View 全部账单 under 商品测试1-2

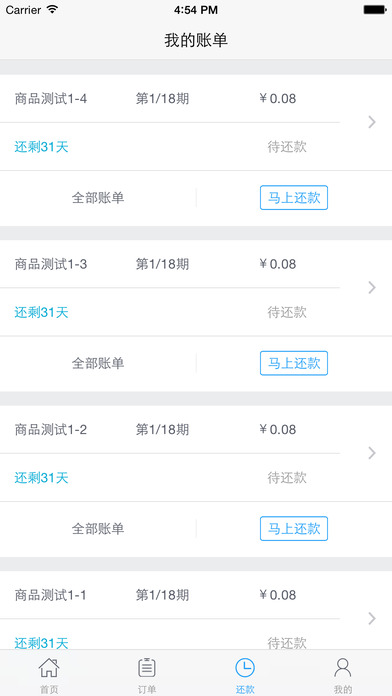tap(98, 529)
